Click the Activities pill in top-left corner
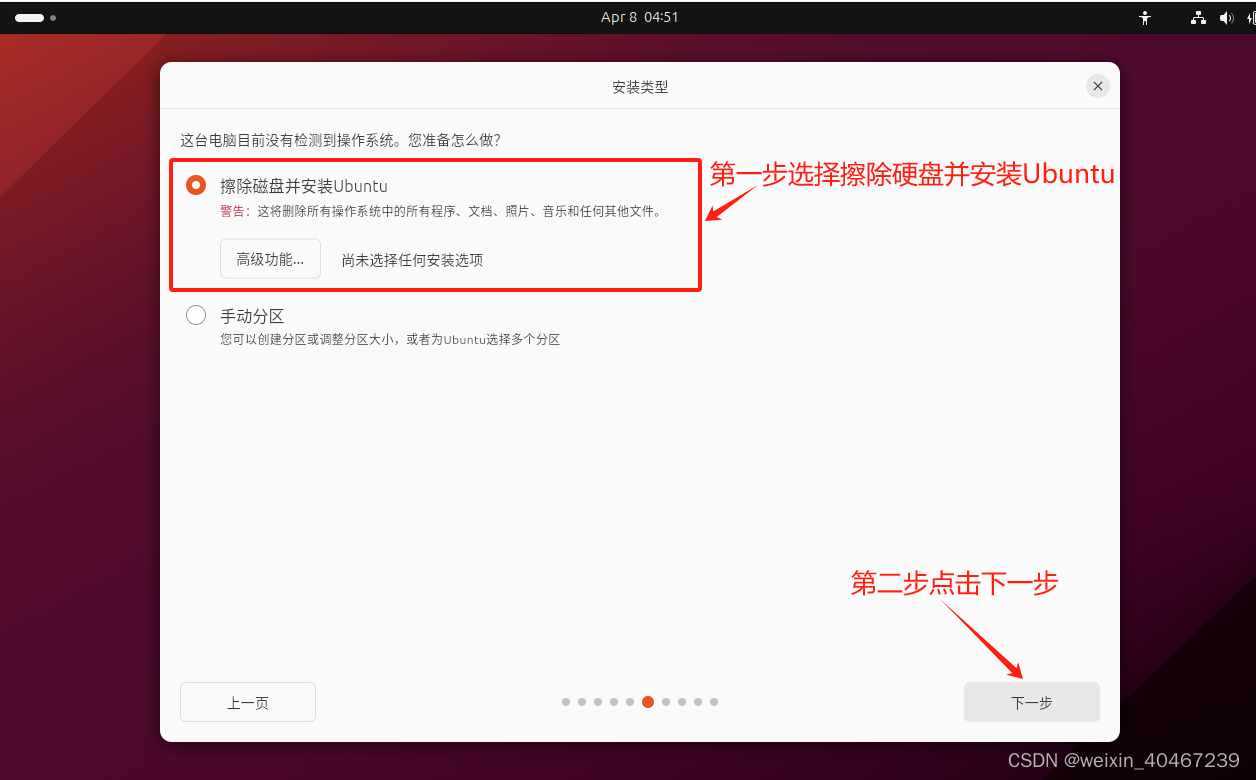The image size is (1256, 780). pos(35,18)
